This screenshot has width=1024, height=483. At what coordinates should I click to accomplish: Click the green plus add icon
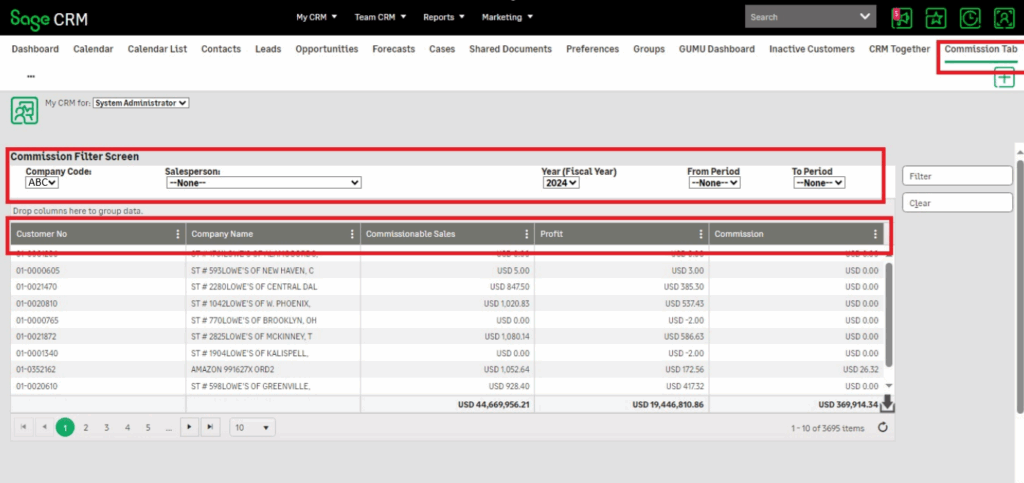point(1004,79)
